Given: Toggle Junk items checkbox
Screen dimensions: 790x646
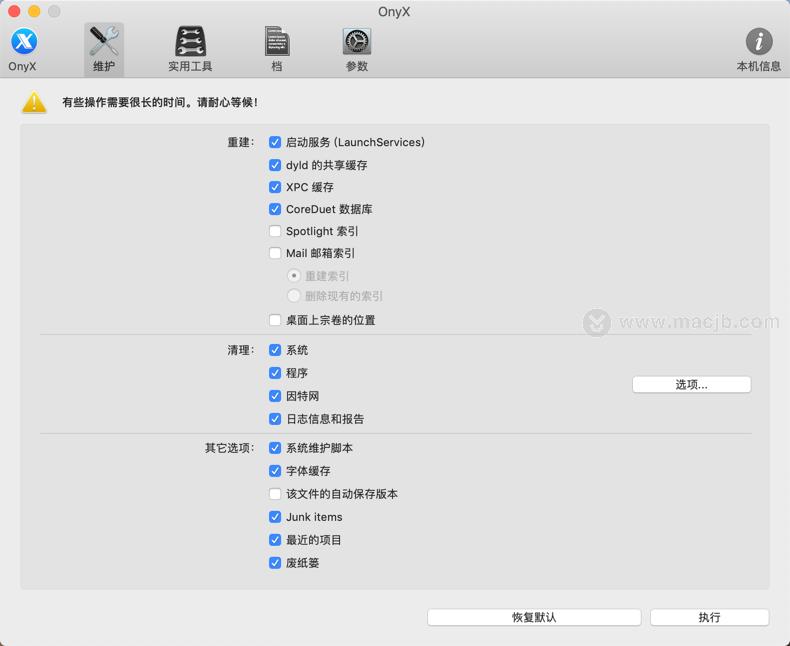Looking at the screenshot, I should [275, 516].
